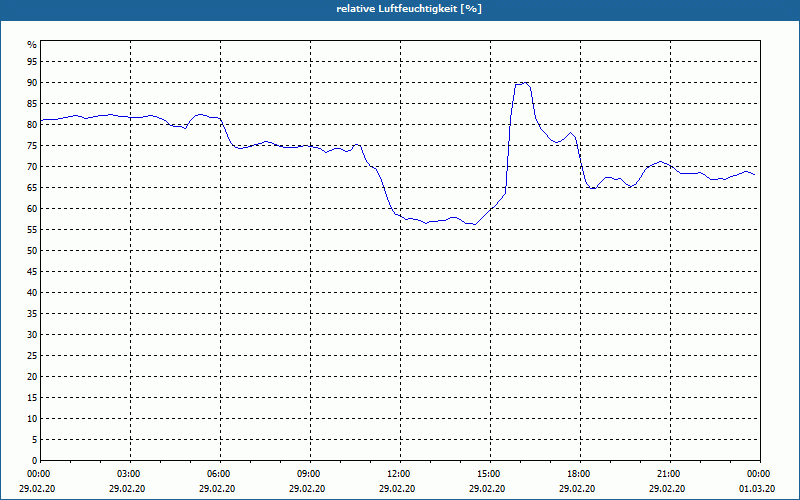Click the y-axis value '65'

tap(32, 188)
